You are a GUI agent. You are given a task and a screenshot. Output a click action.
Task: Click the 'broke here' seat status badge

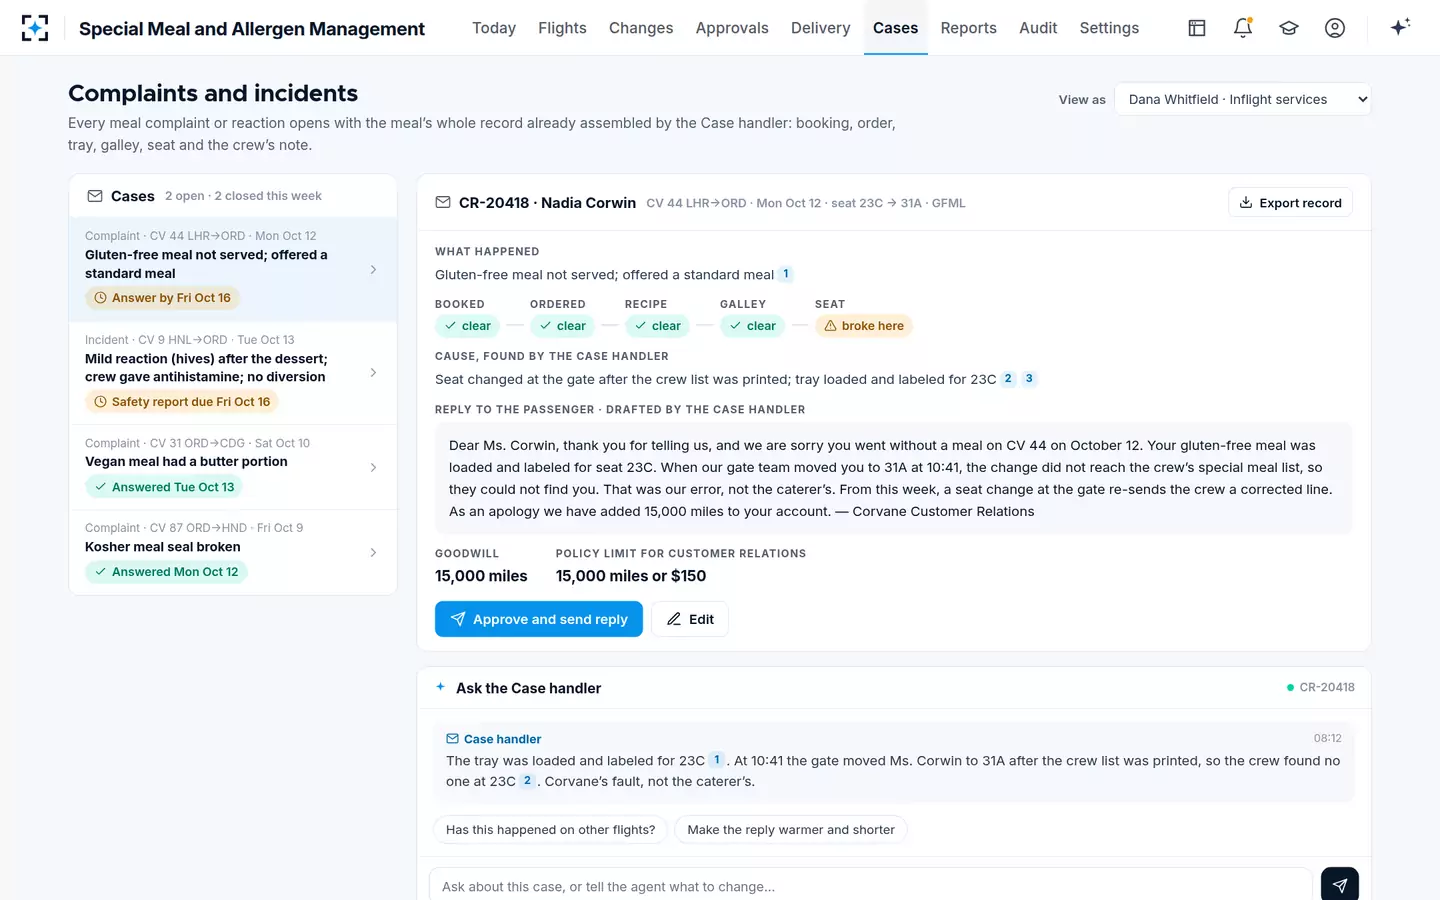click(x=864, y=326)
